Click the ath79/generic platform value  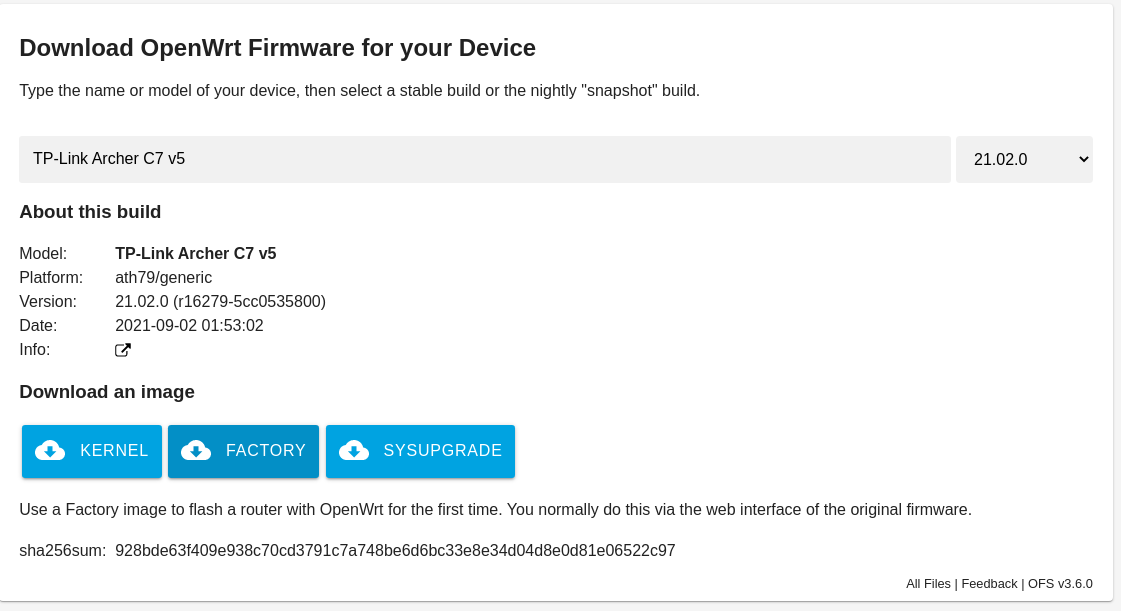pyautogui.click(x=164, y=277)
